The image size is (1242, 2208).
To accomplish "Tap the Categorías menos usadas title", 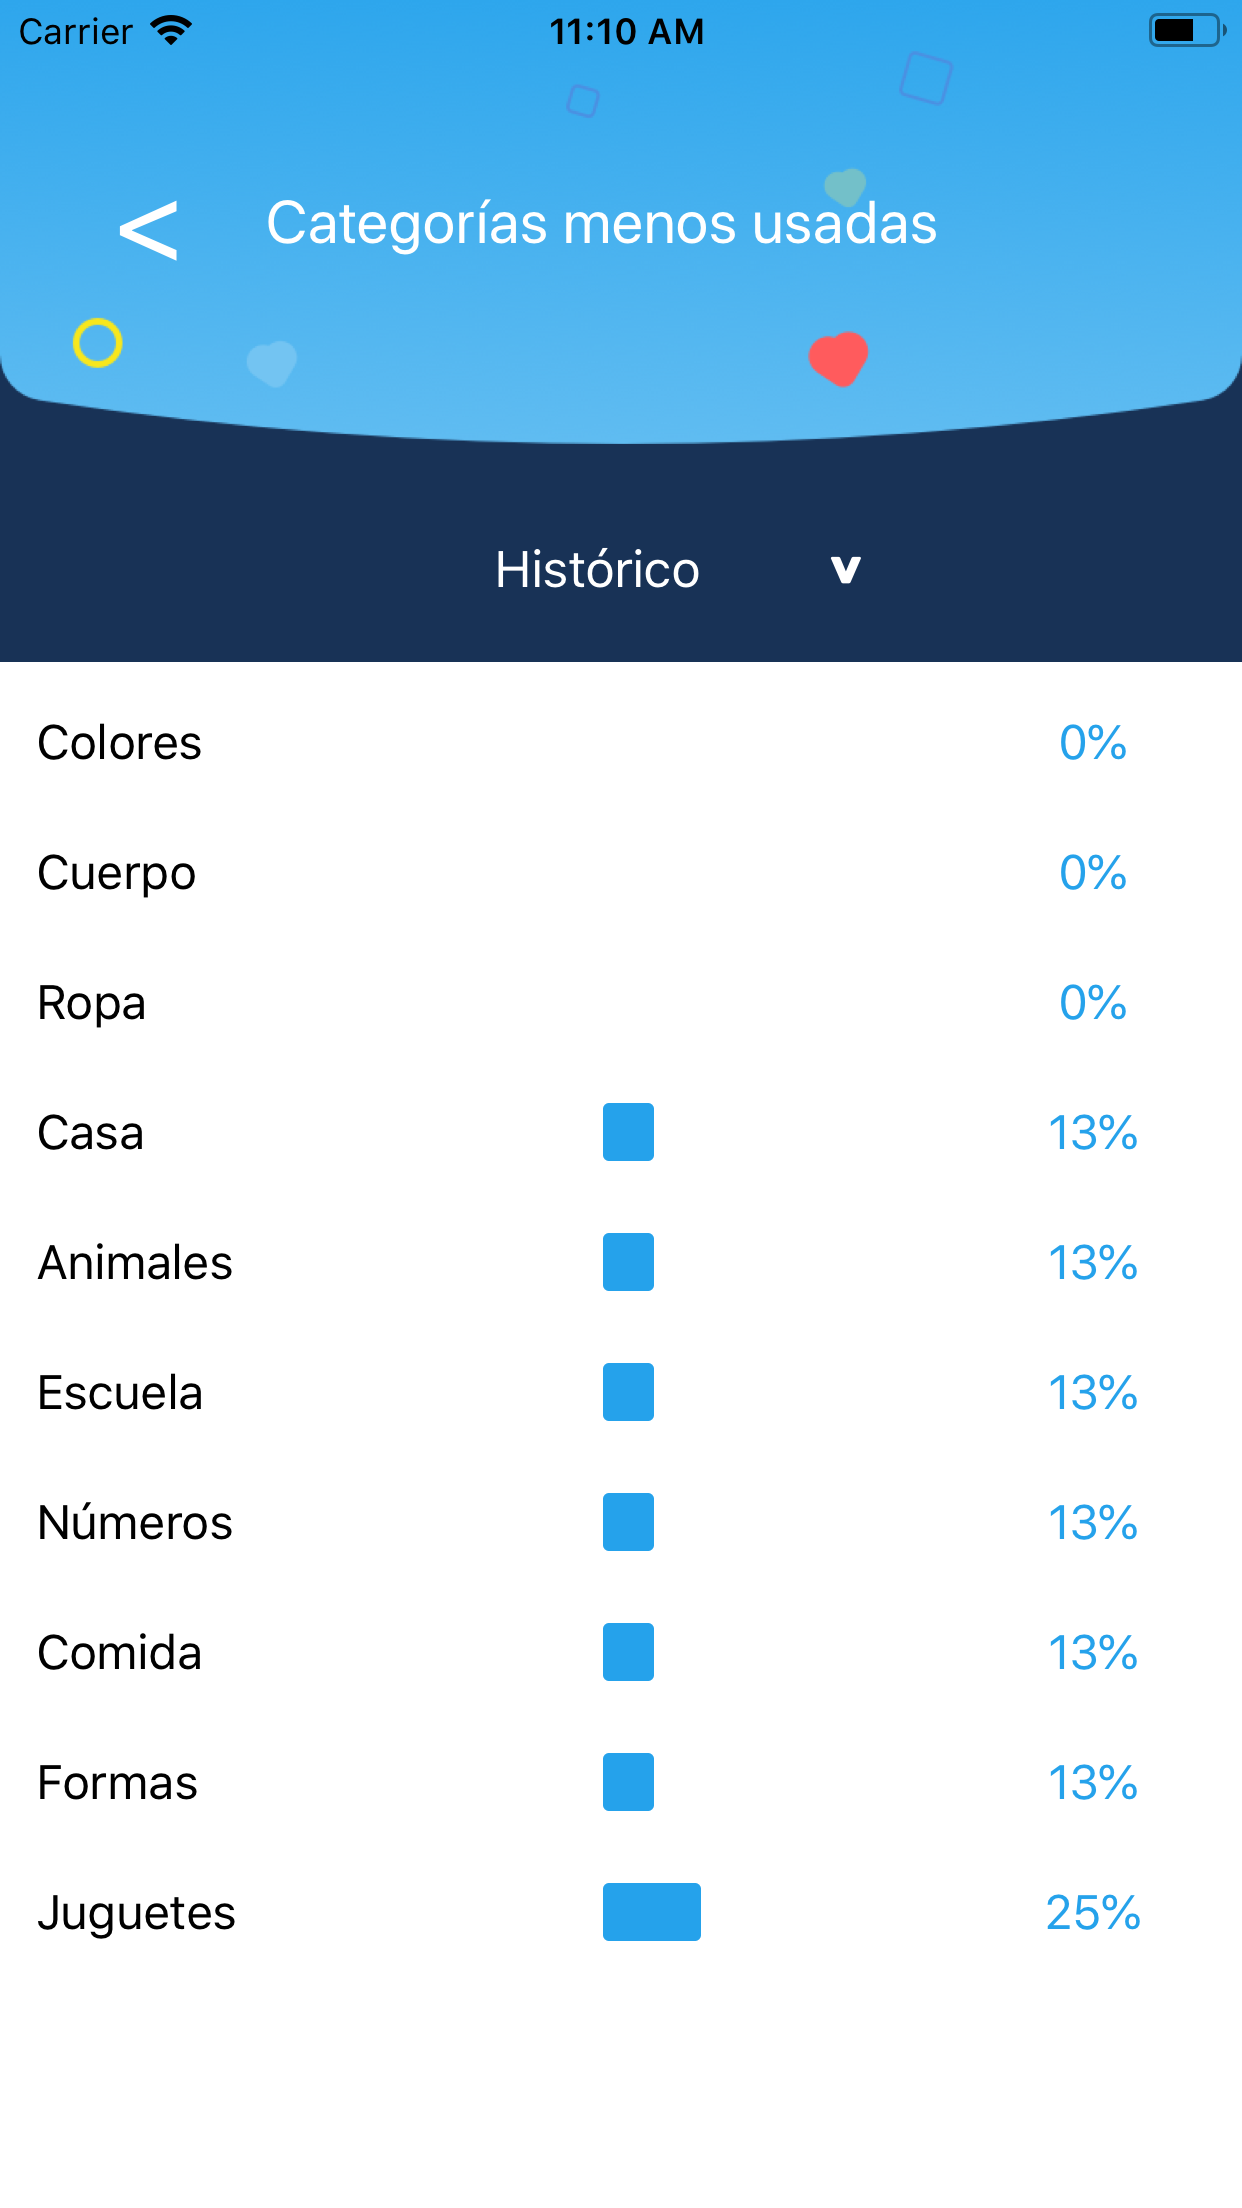I will pos(601,223).
